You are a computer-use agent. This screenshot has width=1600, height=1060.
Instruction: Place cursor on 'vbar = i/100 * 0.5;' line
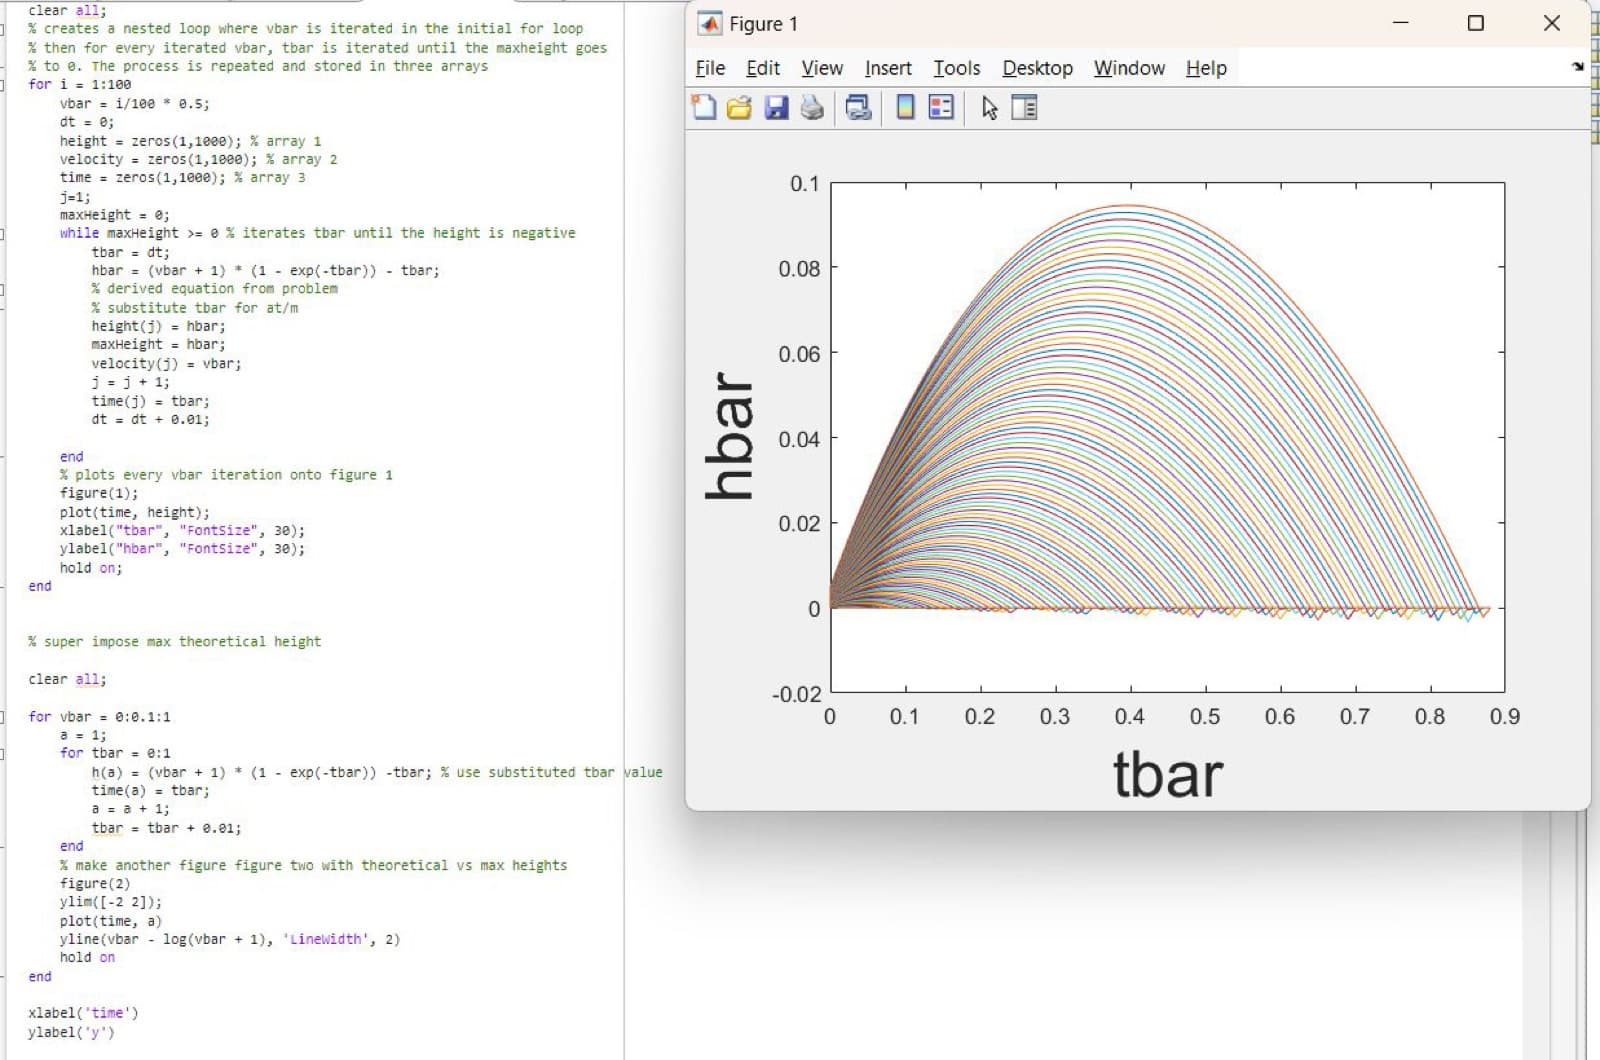135,103
